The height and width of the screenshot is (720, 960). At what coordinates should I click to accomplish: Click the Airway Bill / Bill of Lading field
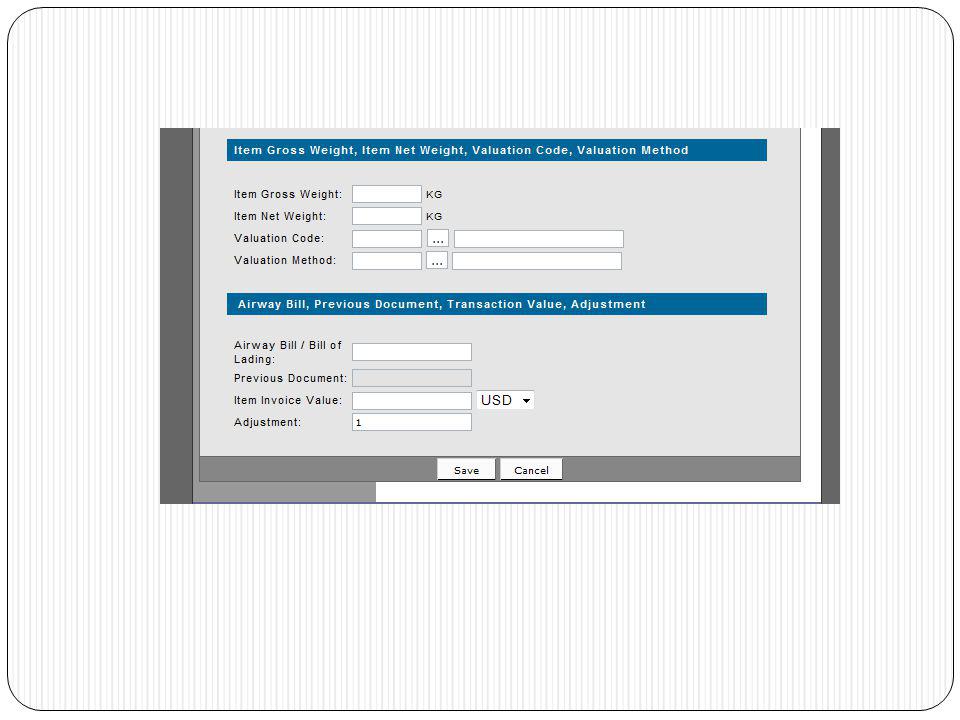(x=411, y=352)
